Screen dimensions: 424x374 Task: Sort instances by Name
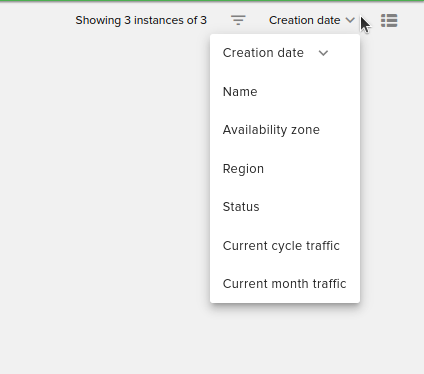285,92
